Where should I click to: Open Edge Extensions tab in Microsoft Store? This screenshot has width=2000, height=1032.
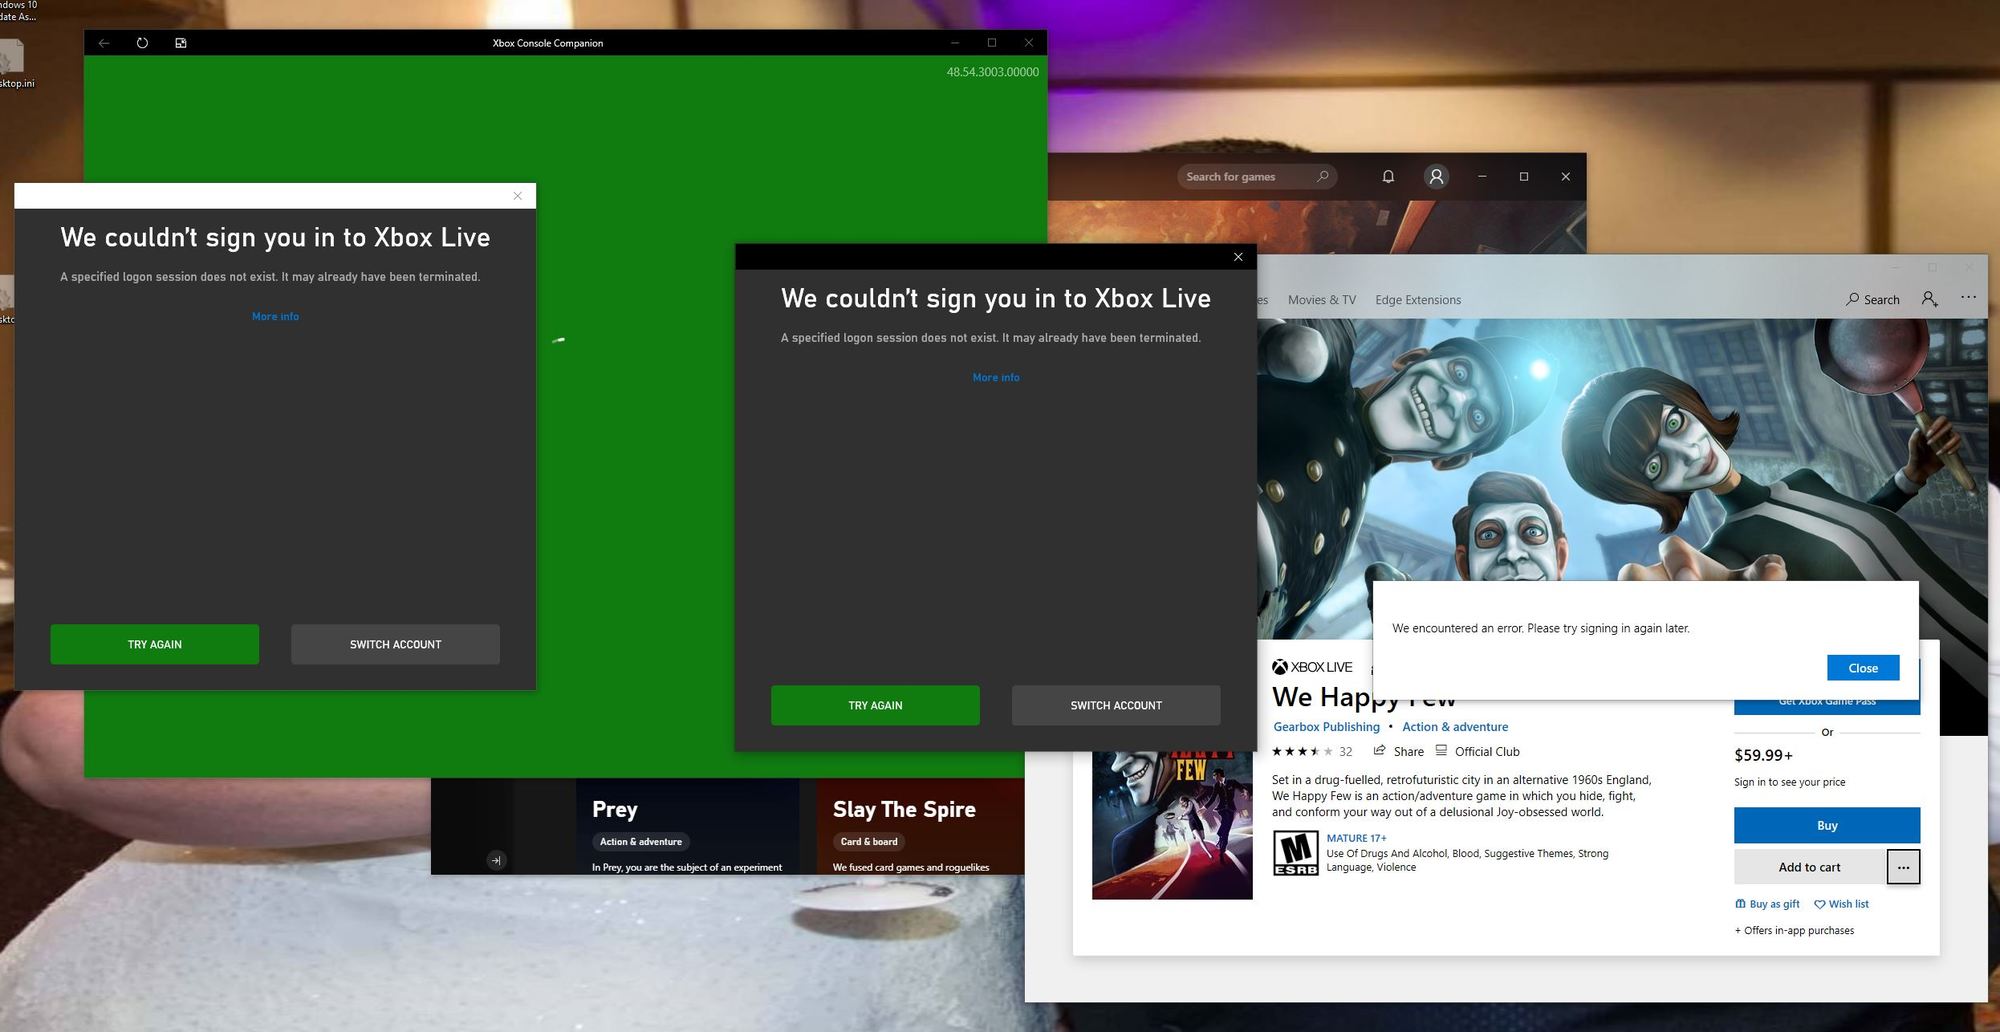1418,300
